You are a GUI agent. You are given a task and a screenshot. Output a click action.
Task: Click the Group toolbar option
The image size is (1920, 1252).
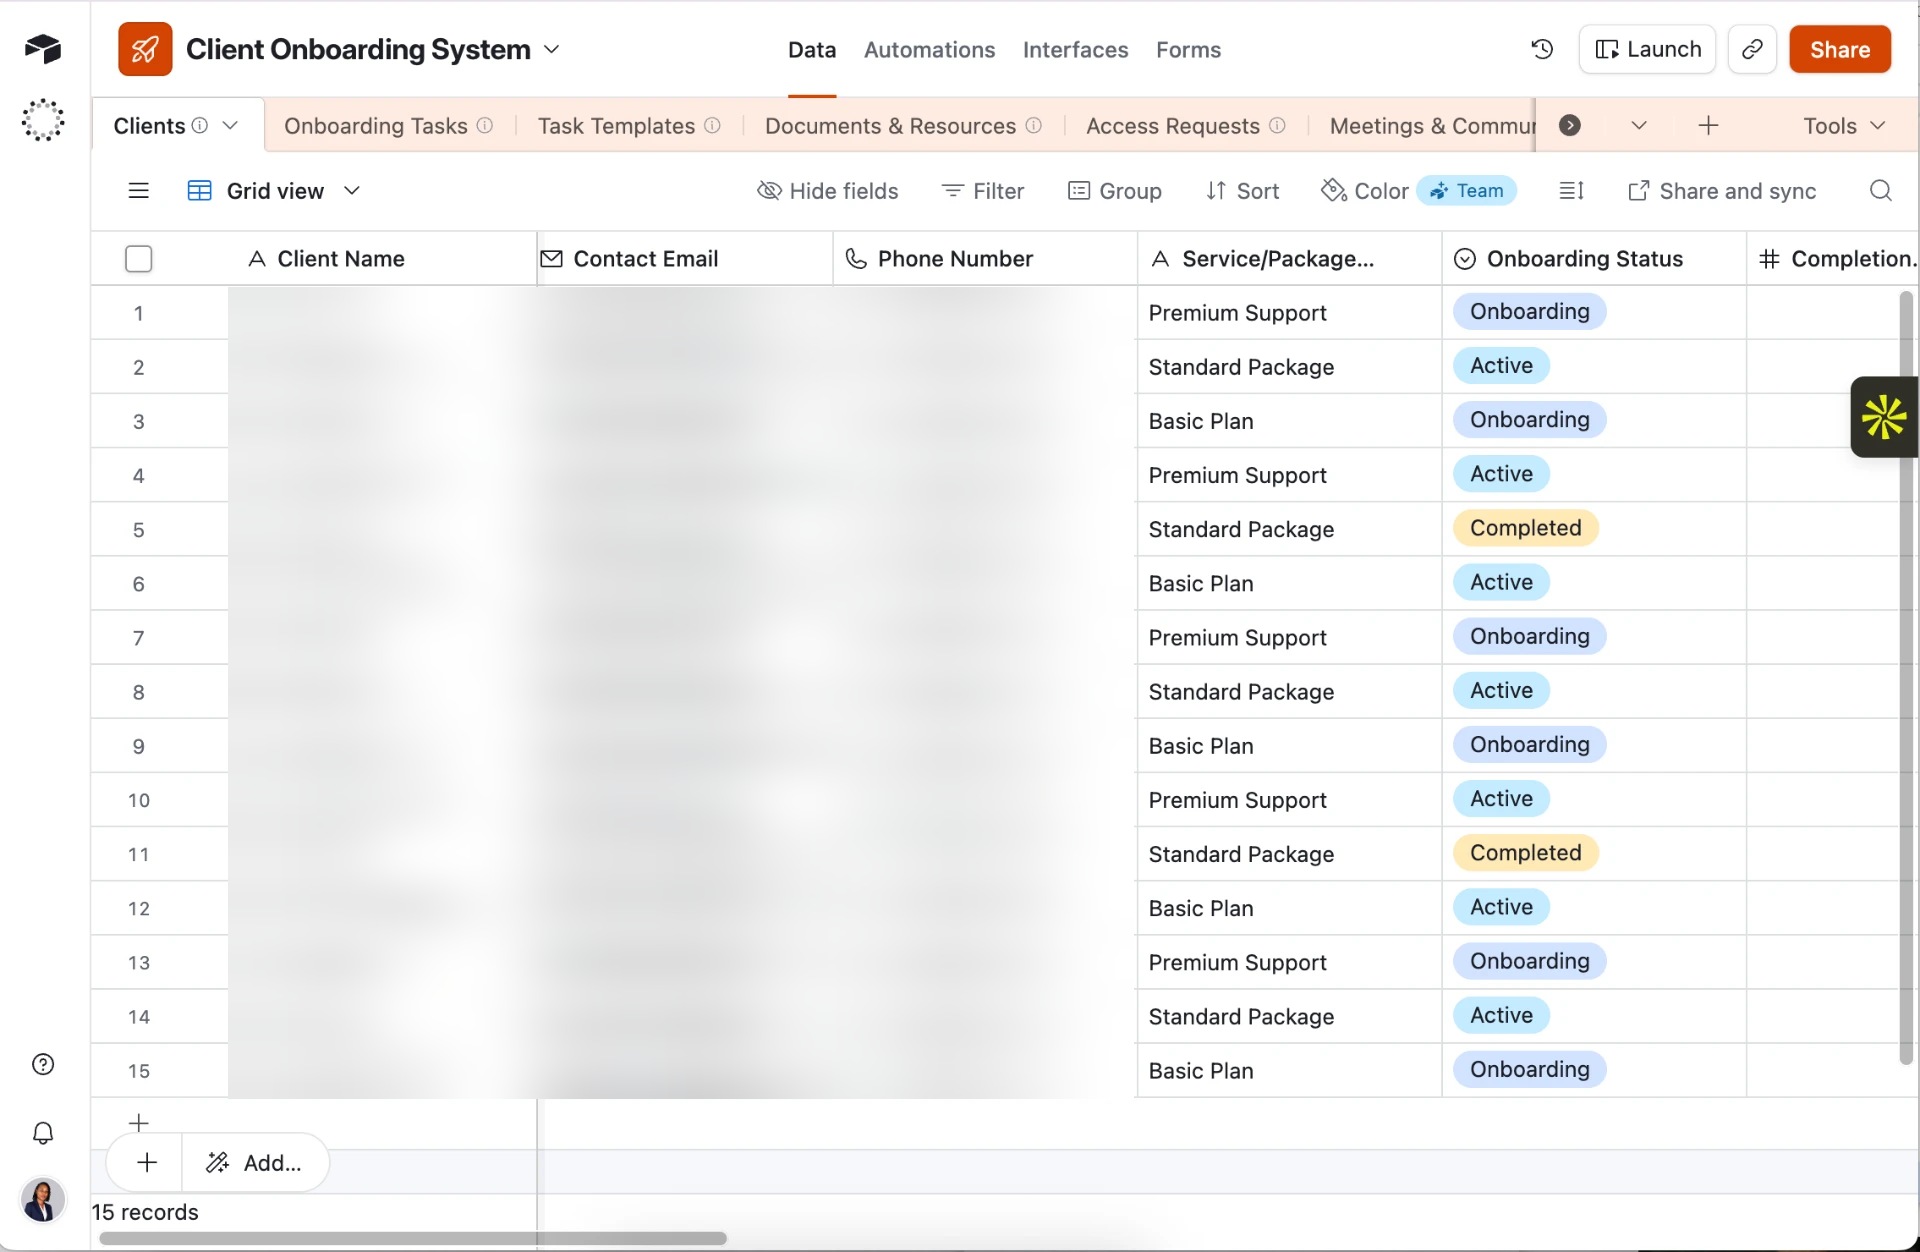1115,191
